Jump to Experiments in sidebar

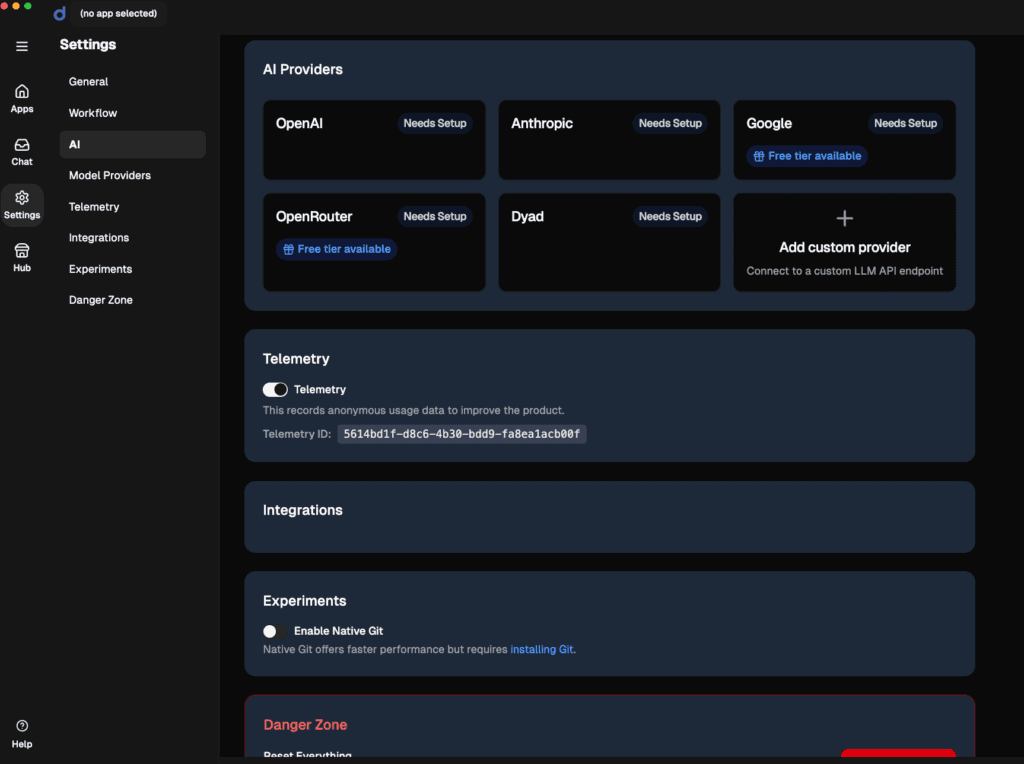point(133,269)
